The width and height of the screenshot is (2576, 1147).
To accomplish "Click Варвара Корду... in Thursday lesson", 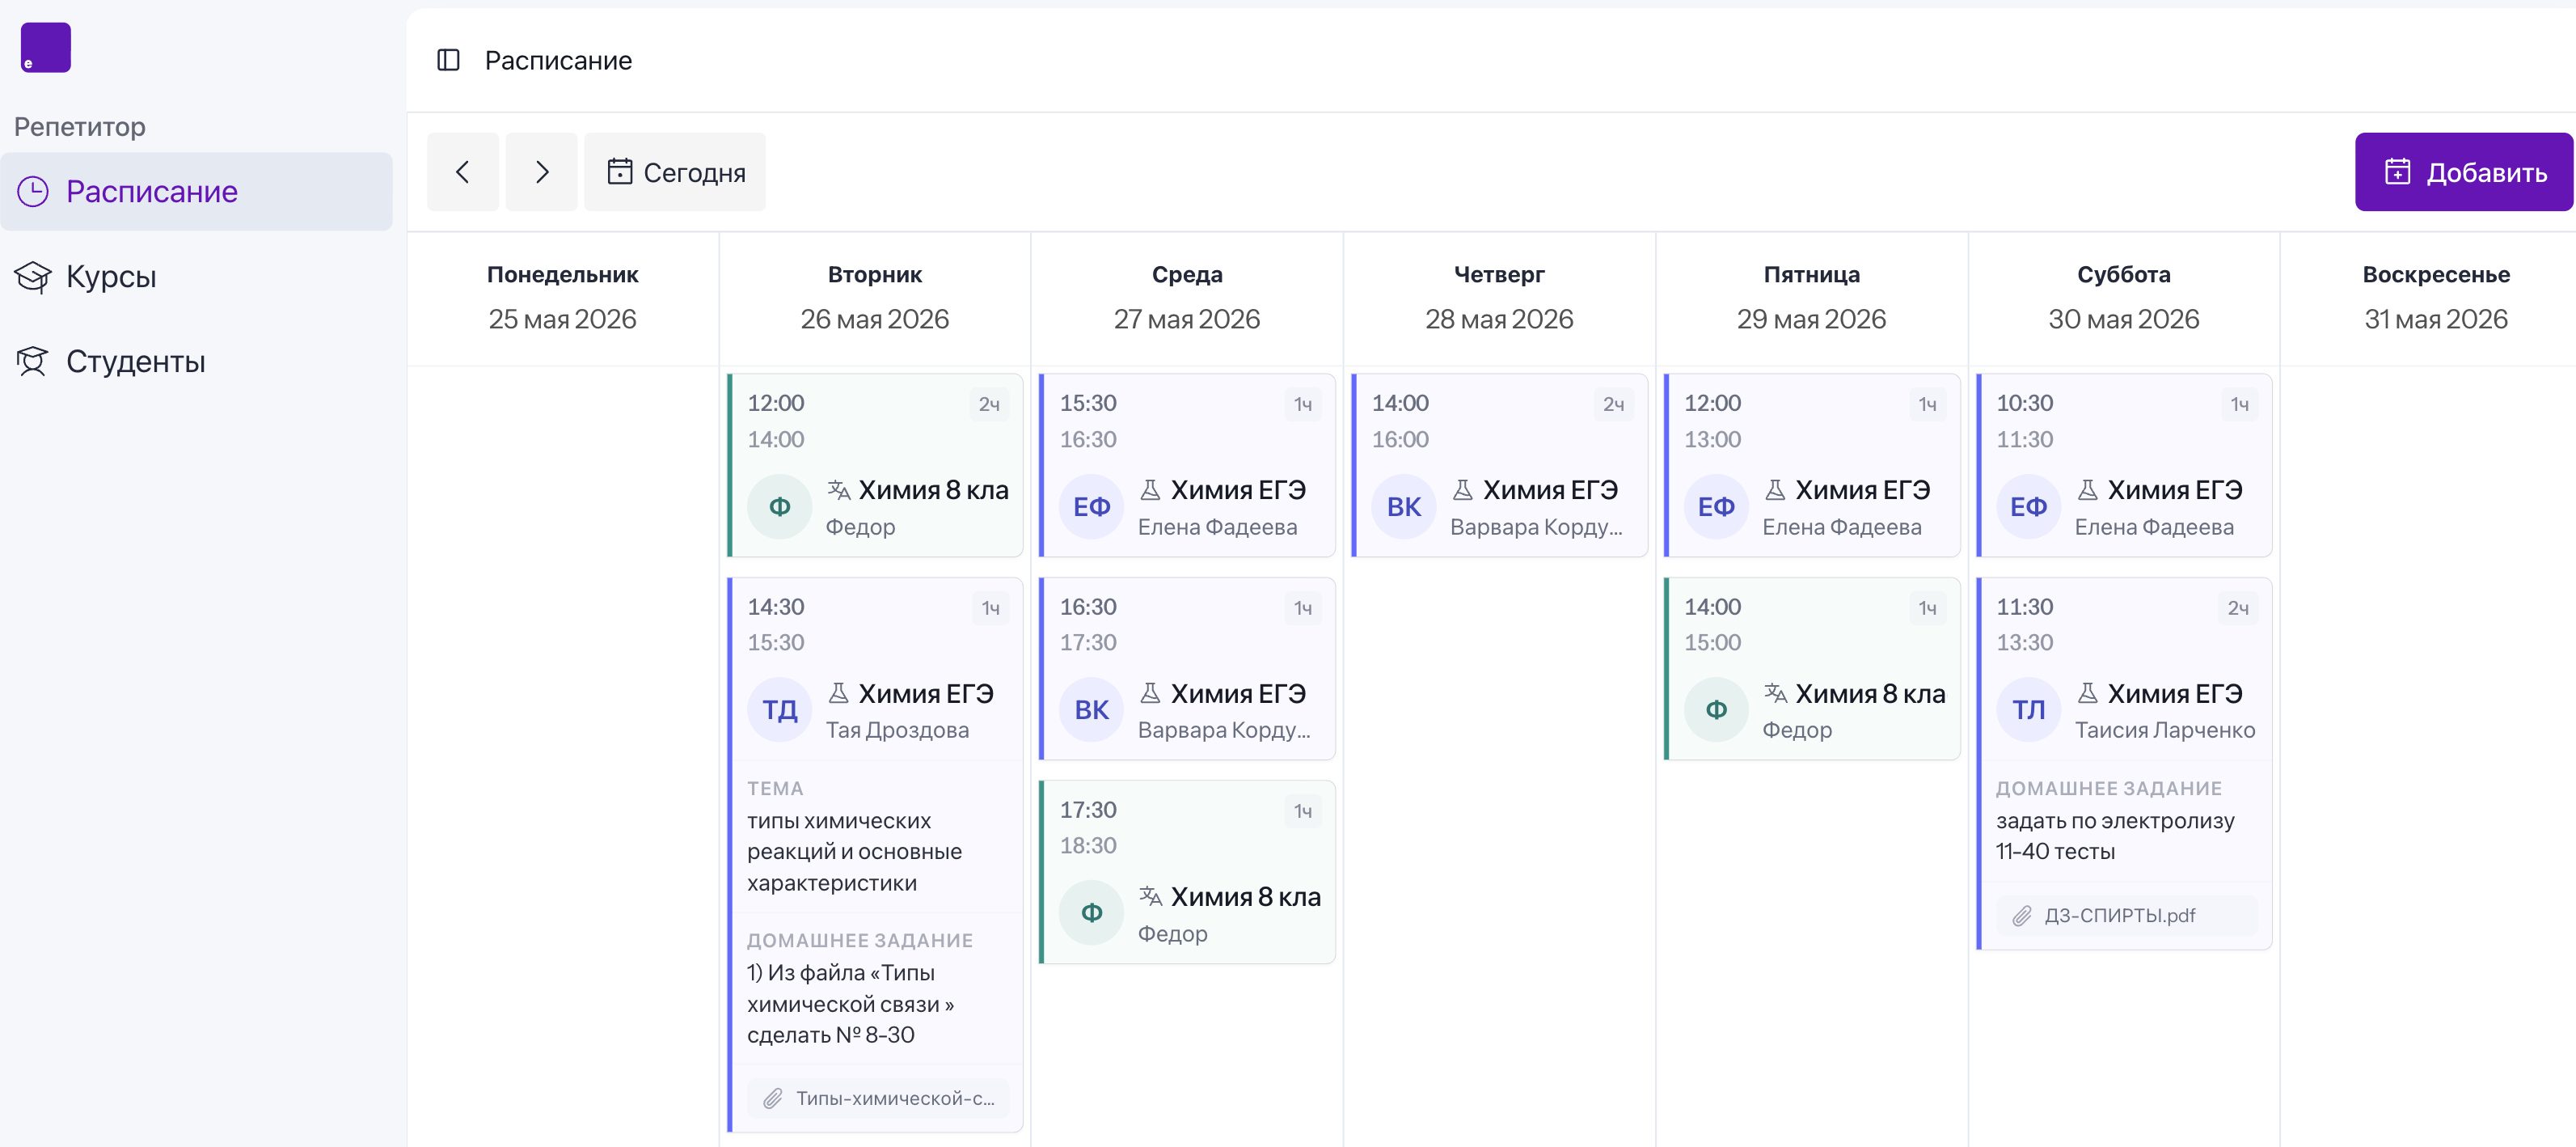I will [1536, 527].
